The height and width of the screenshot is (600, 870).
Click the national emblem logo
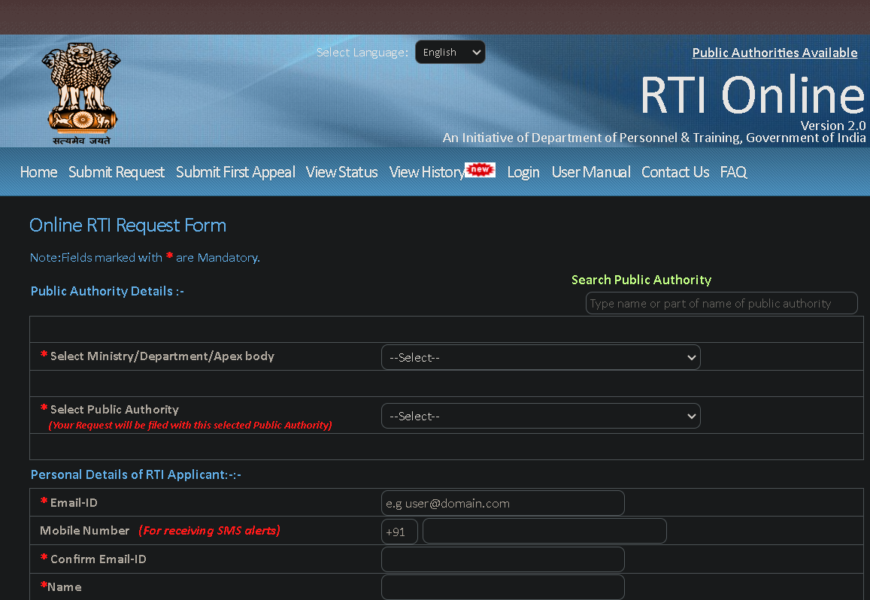[82, 94]
